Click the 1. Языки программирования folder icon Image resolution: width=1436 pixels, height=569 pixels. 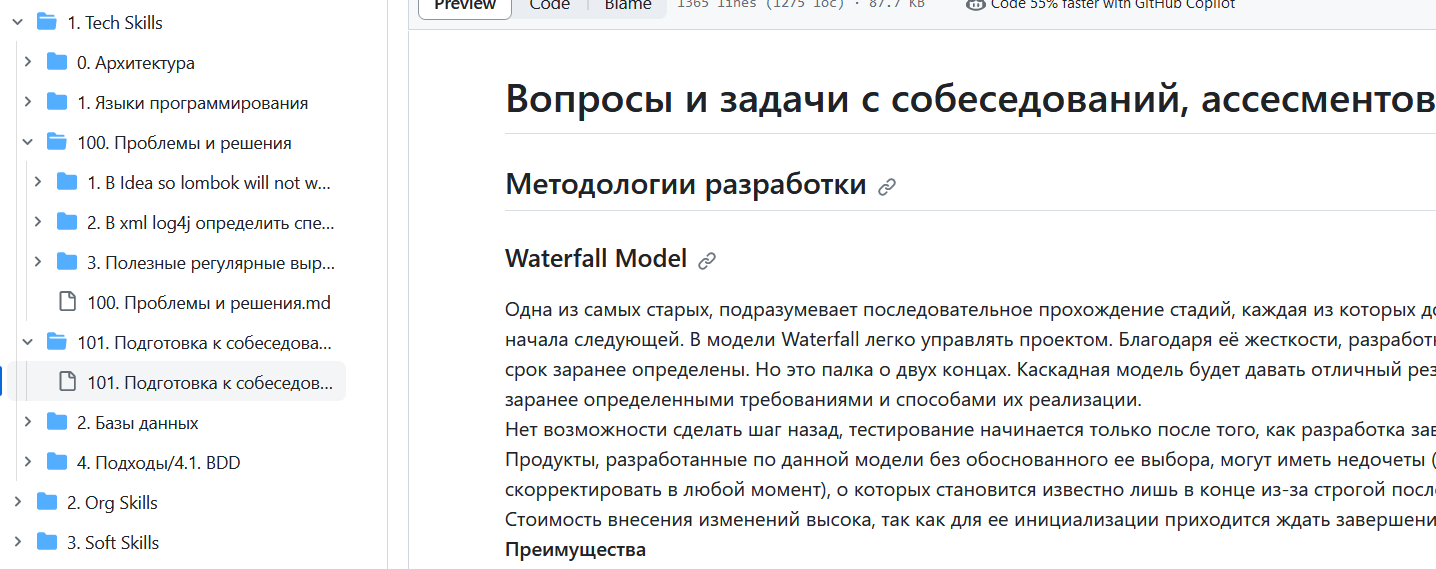[57, 102]
